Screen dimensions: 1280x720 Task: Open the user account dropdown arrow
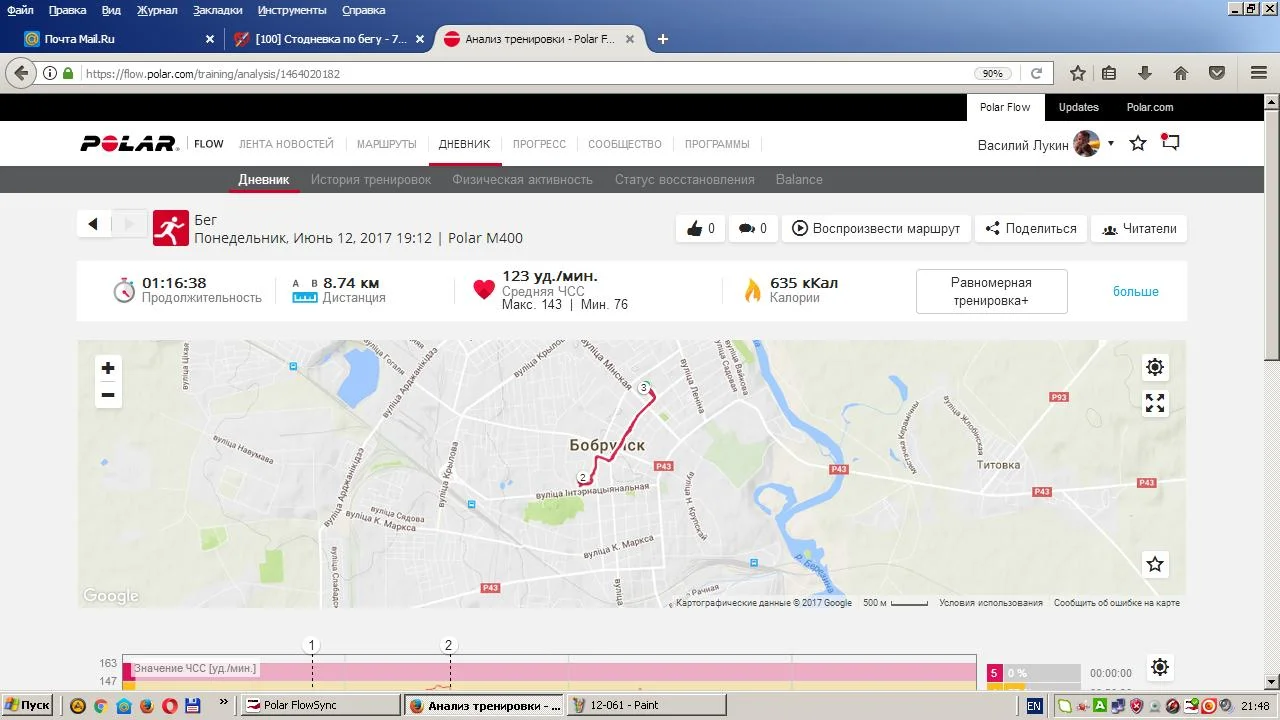point(1110,144)
